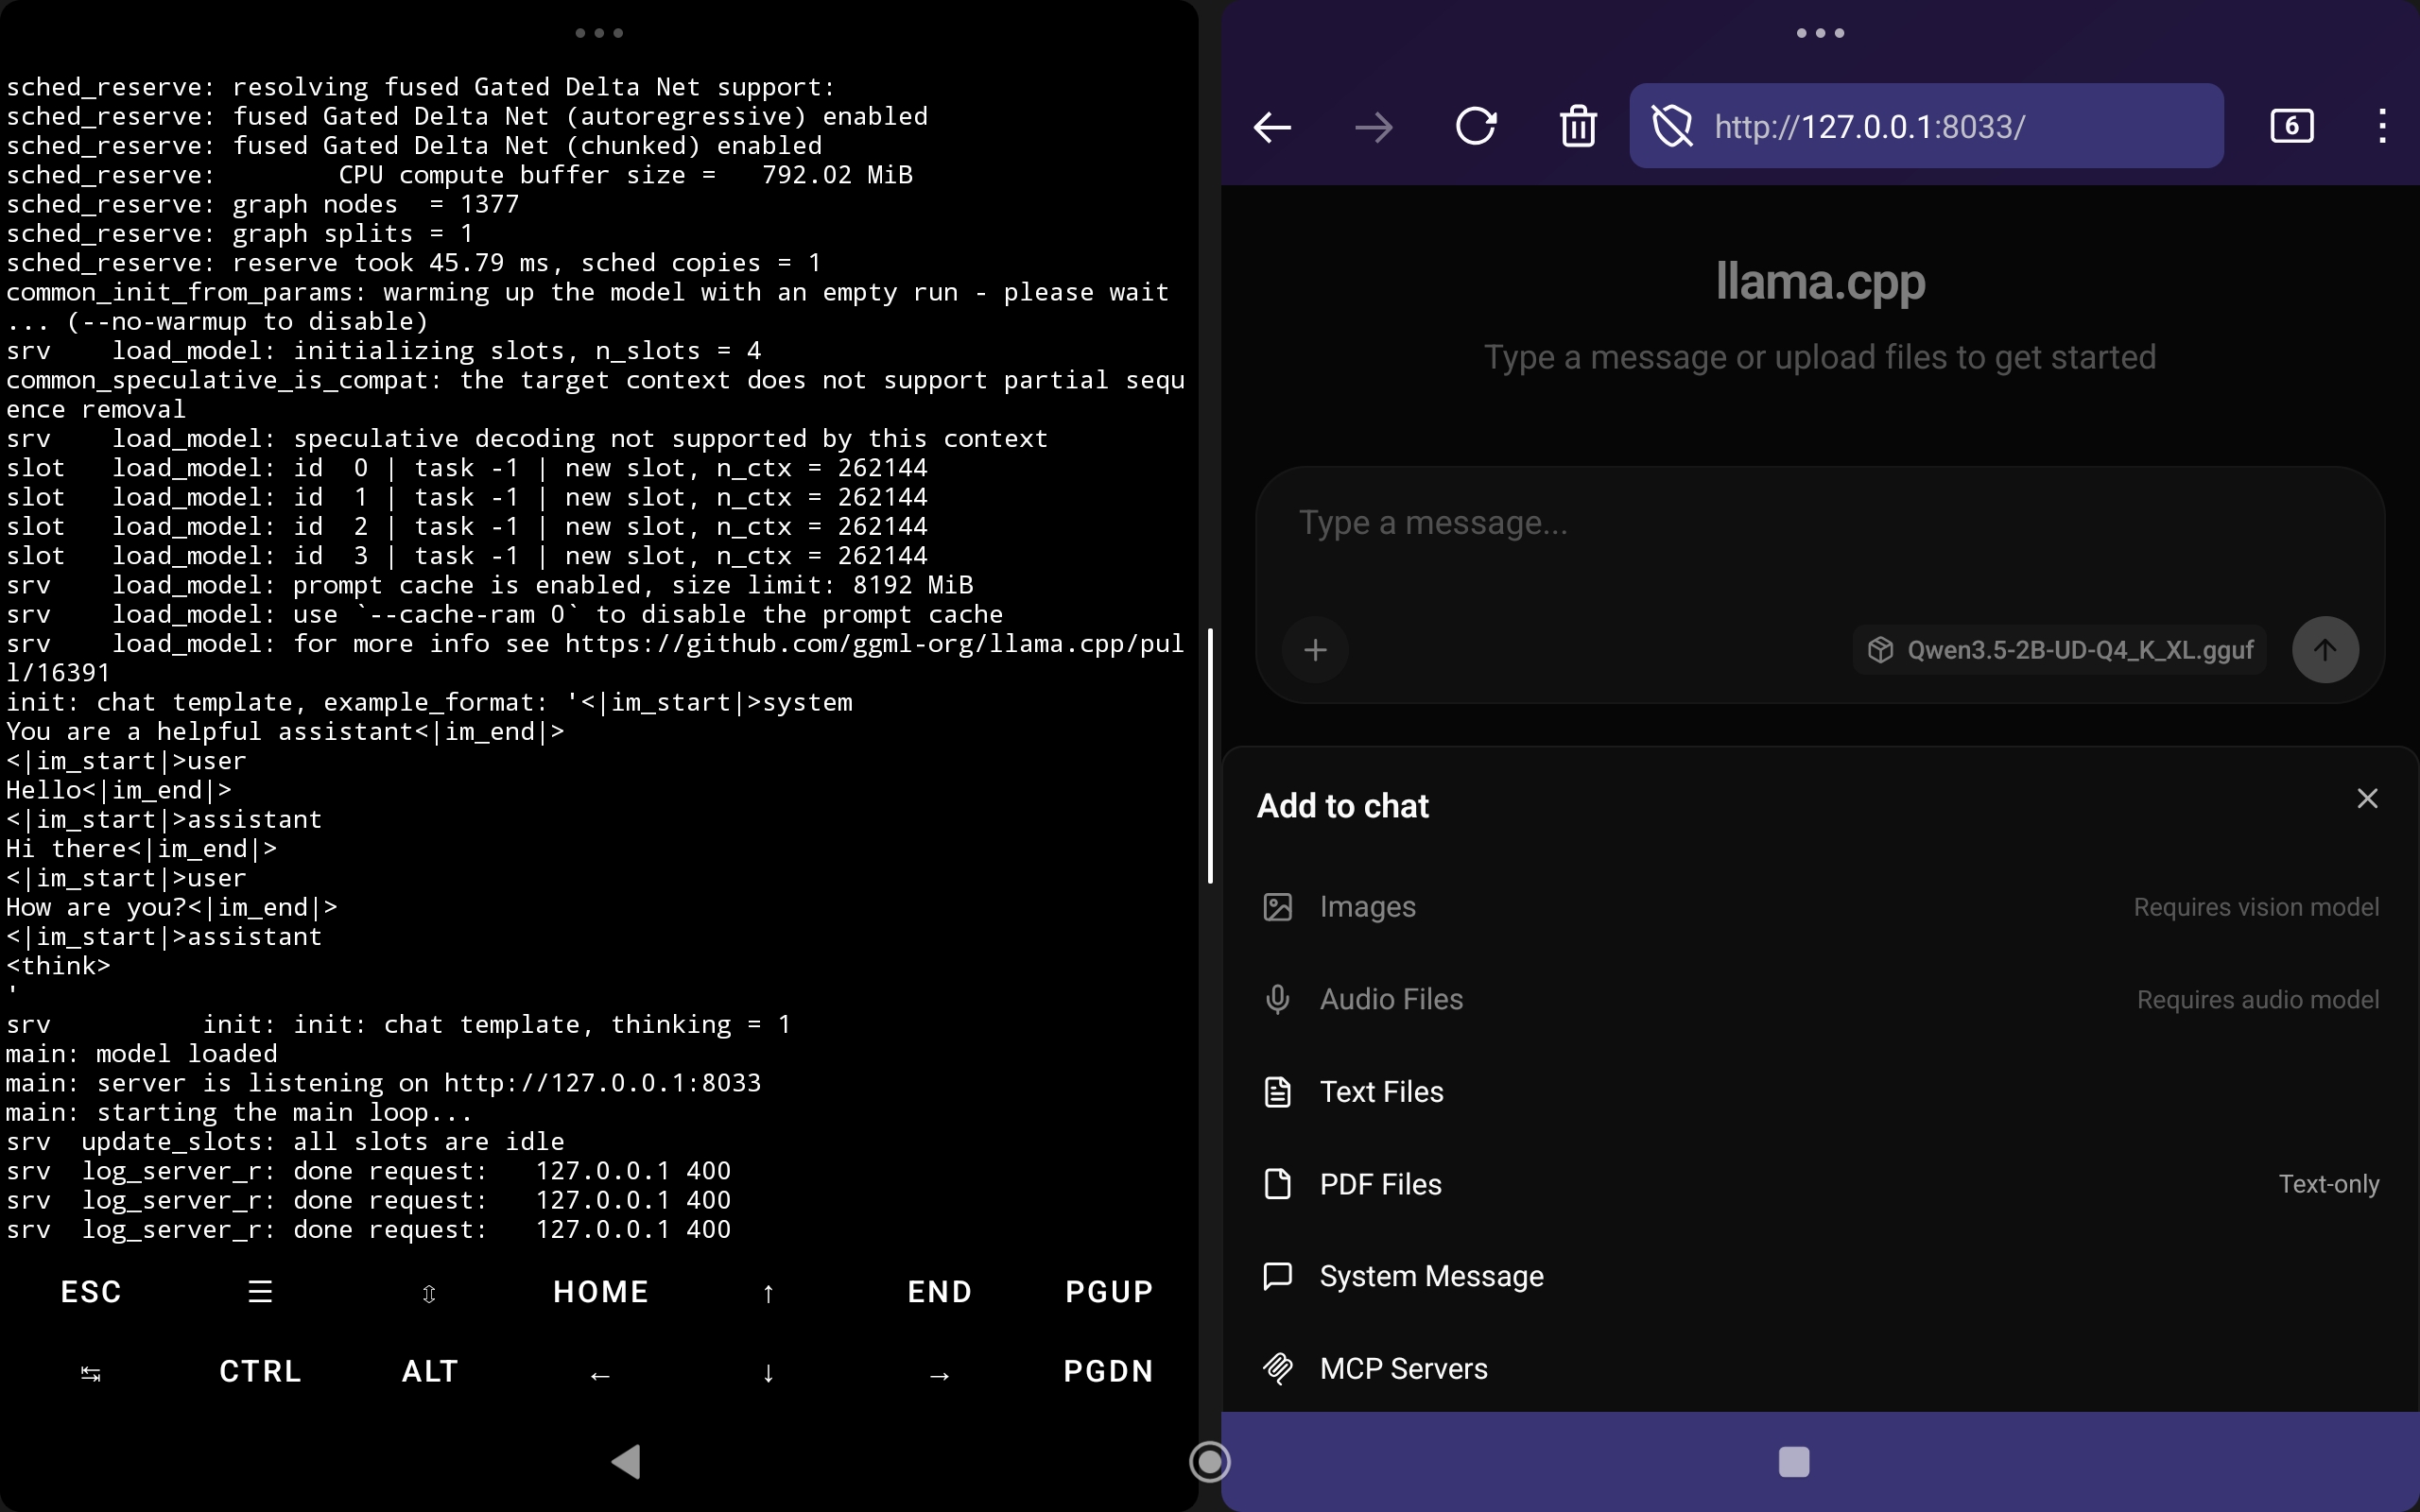Click the Images picture icon
This screenshot has height=1512, width=2420.
point(1278,907)
